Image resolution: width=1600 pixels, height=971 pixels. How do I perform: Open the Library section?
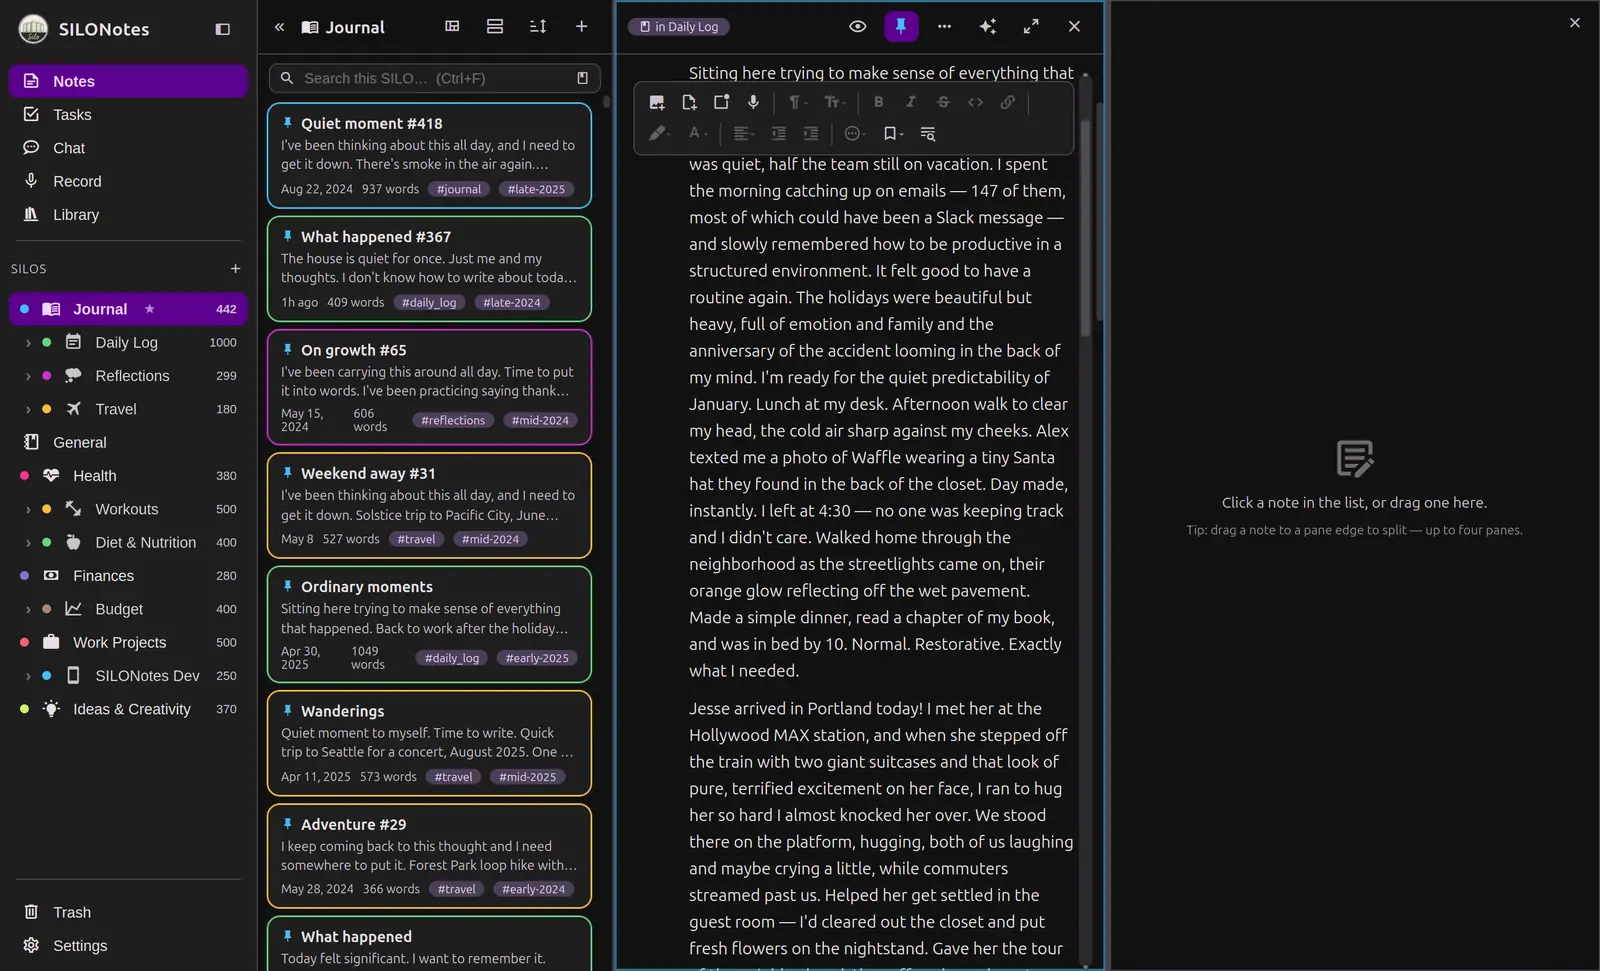pos(128,215)
